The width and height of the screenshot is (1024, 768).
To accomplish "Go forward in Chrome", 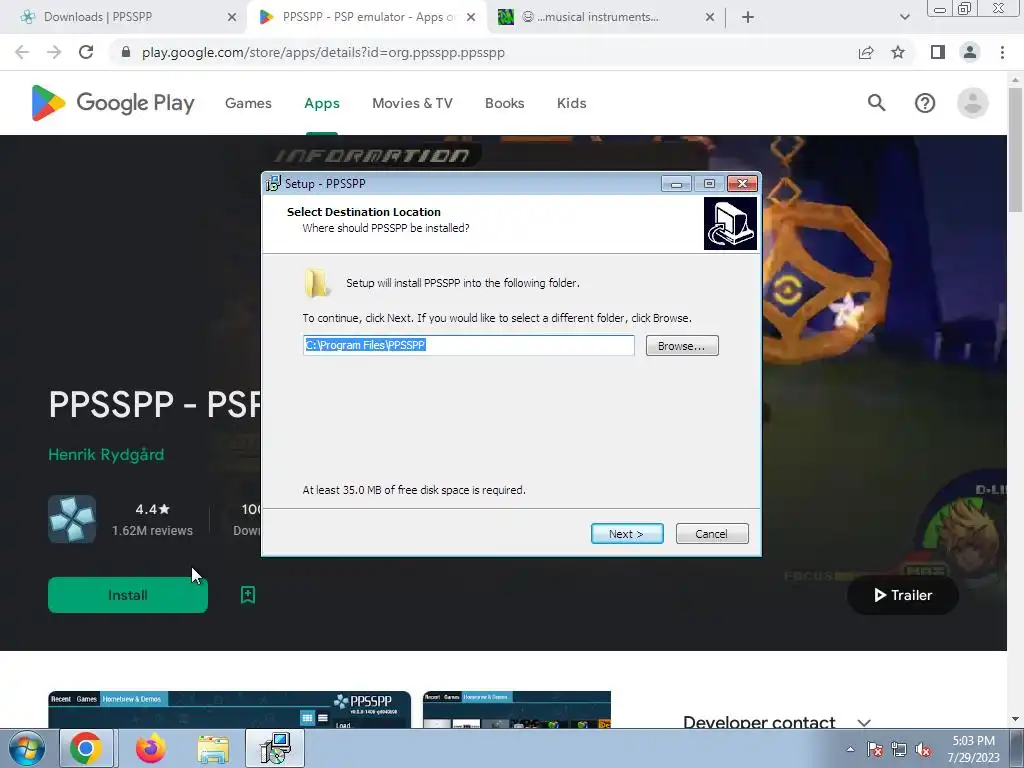I will (54, 52).
